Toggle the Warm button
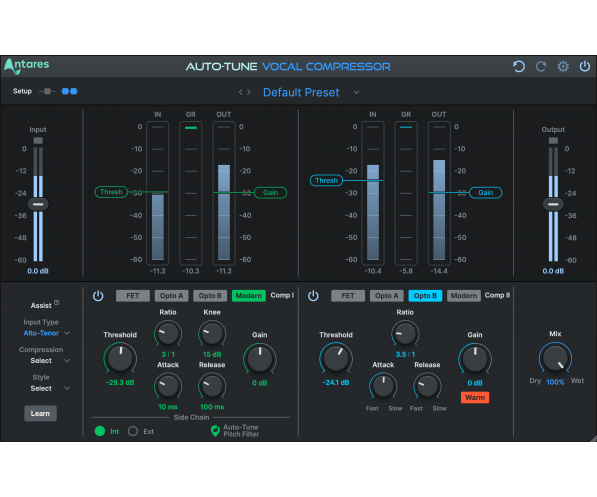 click(475, 397)
